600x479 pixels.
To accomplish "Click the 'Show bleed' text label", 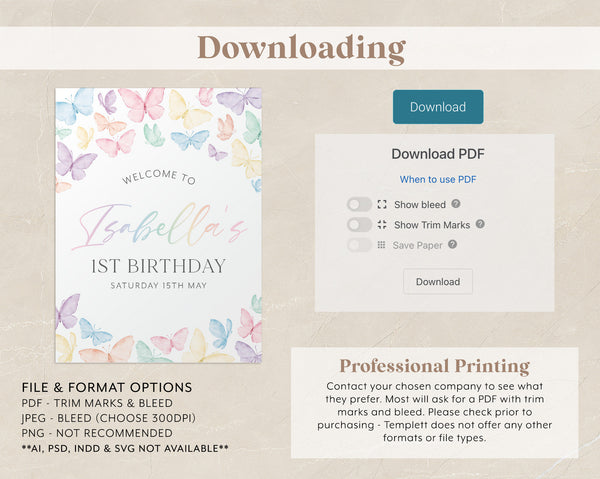I will 419,204.
